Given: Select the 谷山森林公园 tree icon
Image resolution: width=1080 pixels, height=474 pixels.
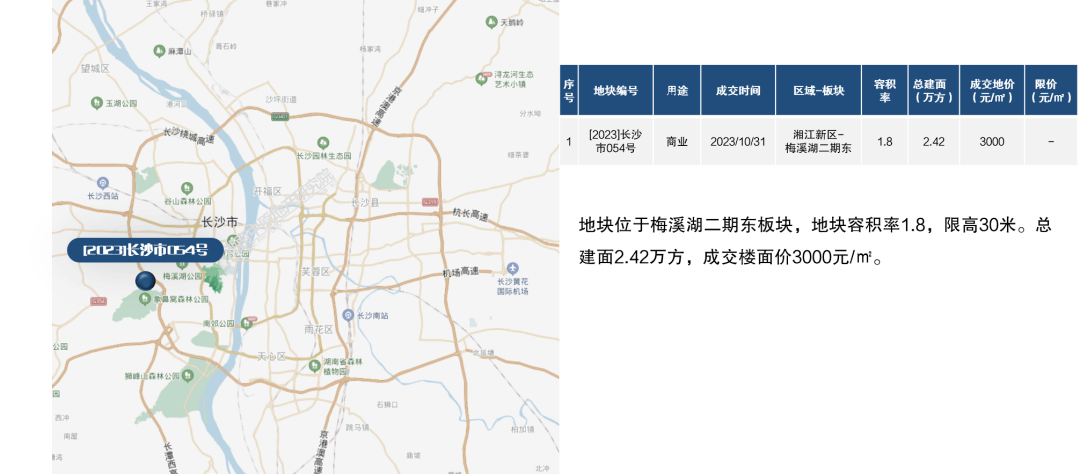Looking at the screenshot, I should pos(186,187).
